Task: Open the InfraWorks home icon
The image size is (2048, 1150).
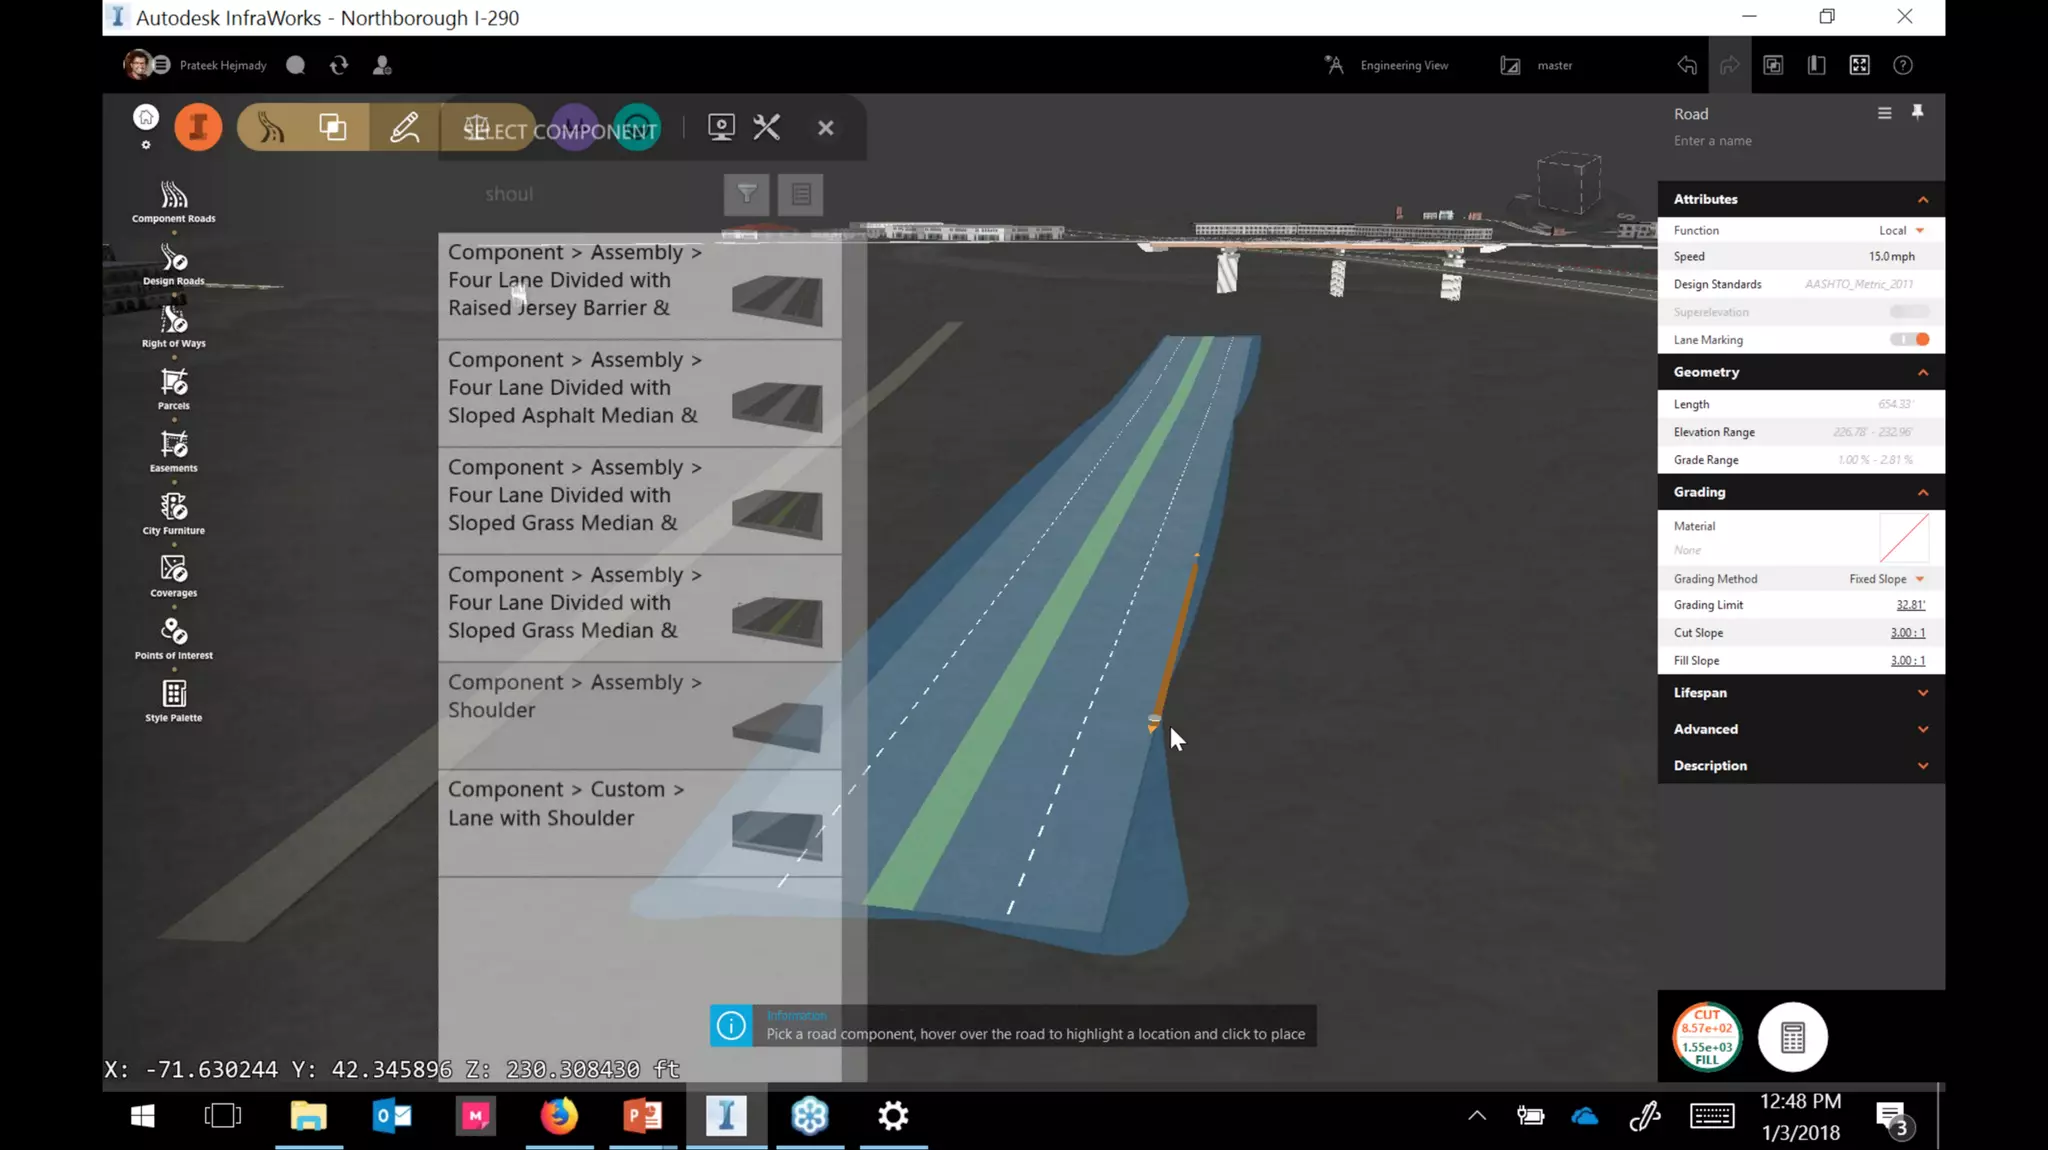Action: click(146, 118)
